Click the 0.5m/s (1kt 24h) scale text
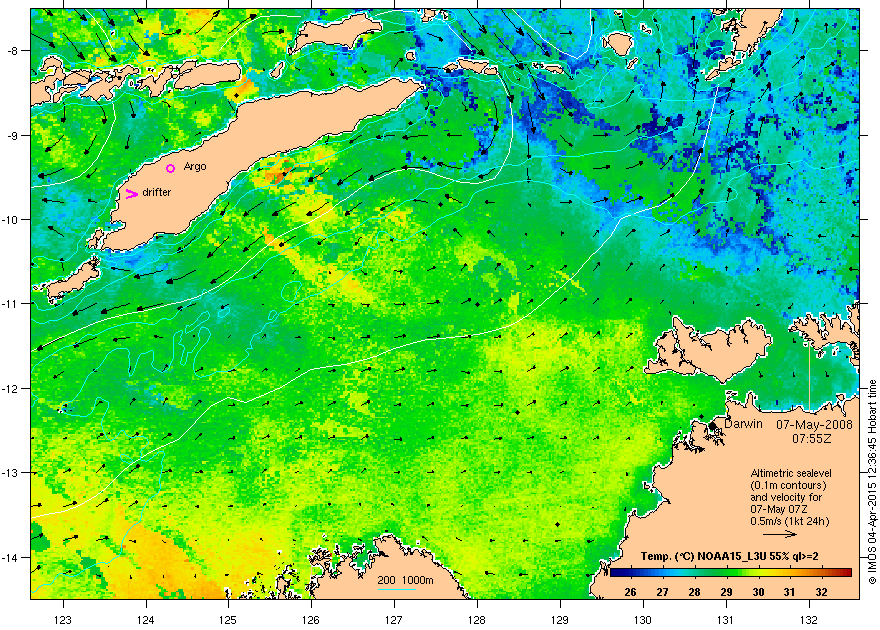 click(790, 521)
